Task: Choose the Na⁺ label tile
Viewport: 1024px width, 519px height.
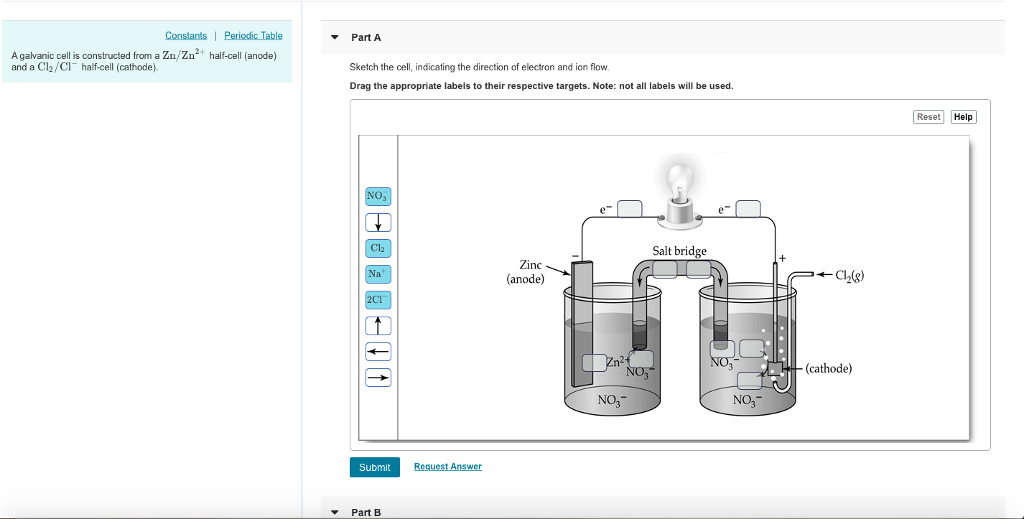Action: click(378, 273)
